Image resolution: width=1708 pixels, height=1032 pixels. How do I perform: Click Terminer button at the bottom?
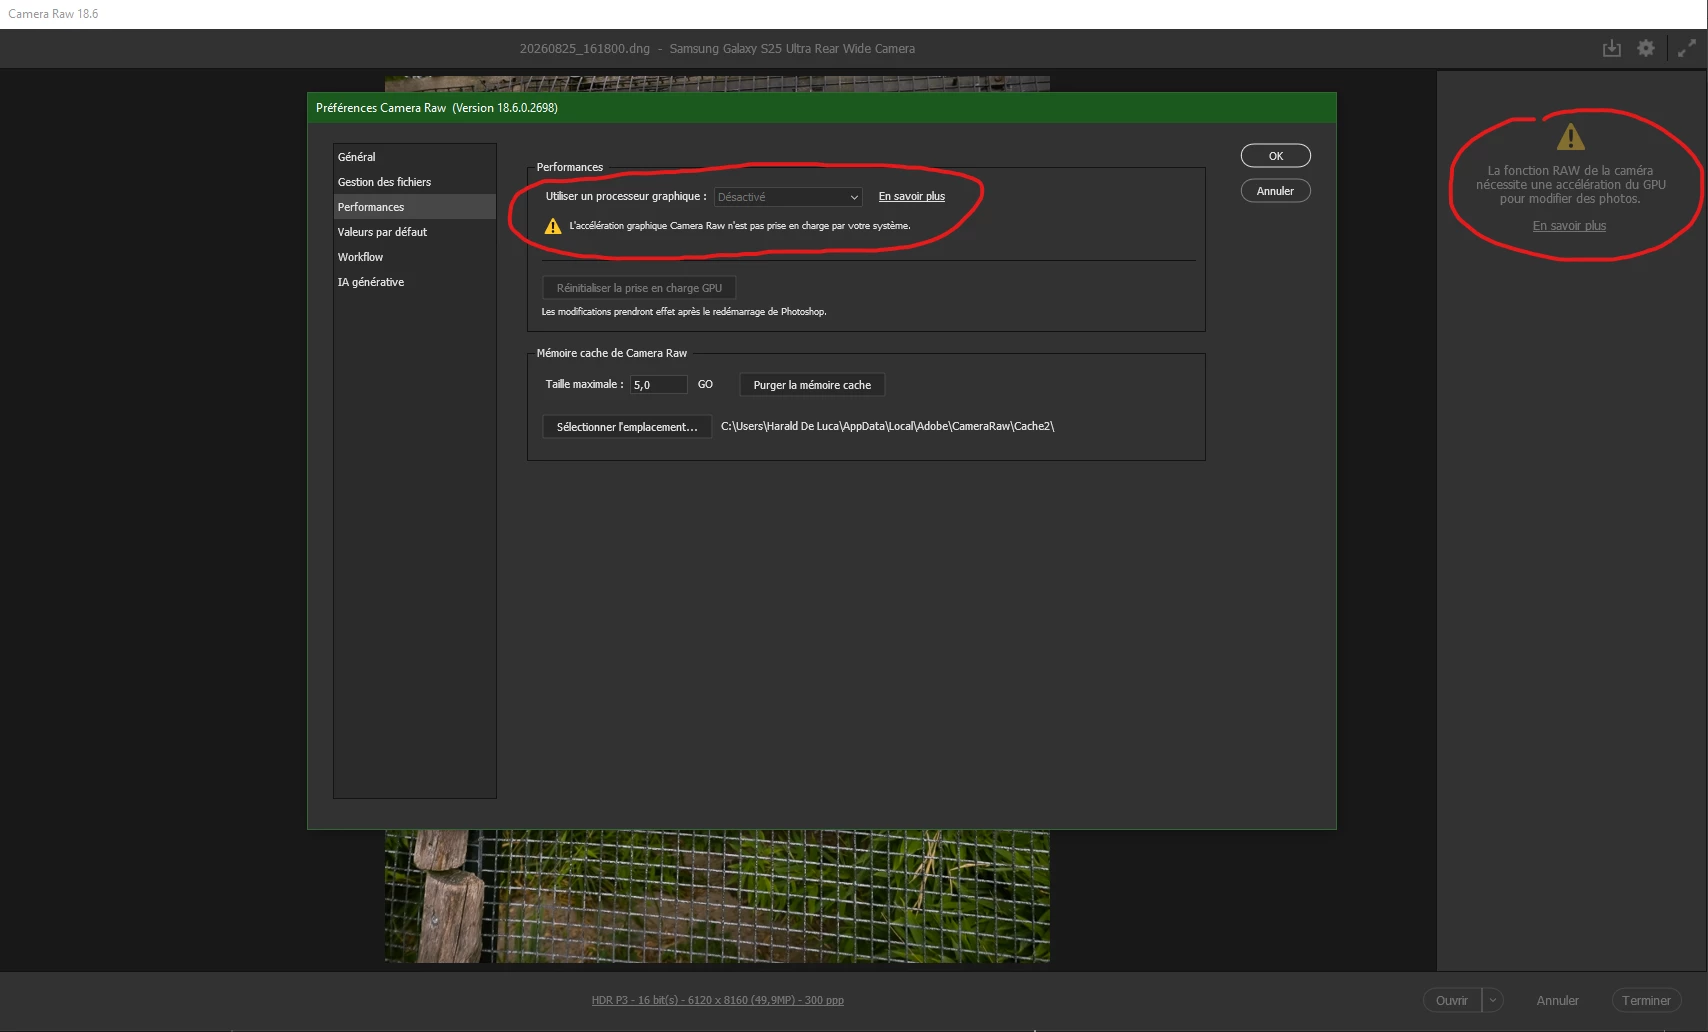click(x=1646, y=1000)
